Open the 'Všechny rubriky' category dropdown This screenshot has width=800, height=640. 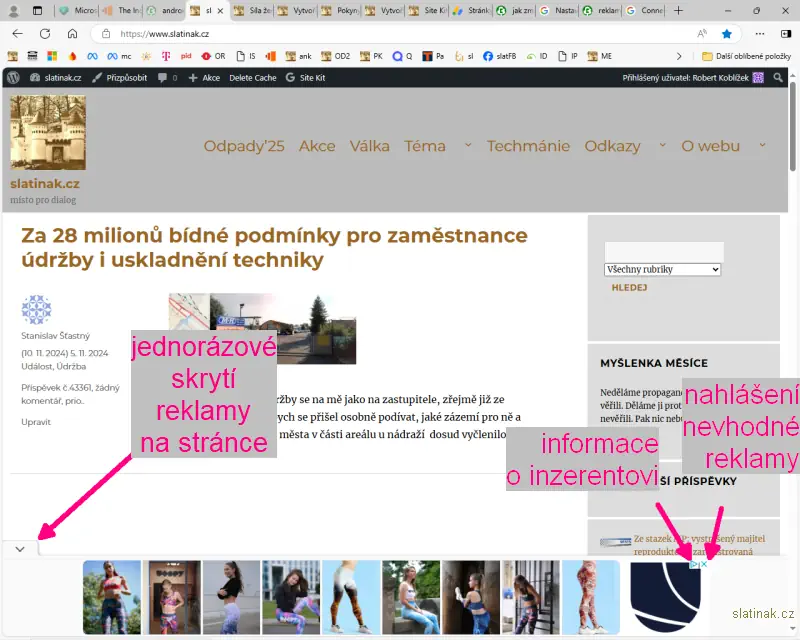(x=662, y=270)
